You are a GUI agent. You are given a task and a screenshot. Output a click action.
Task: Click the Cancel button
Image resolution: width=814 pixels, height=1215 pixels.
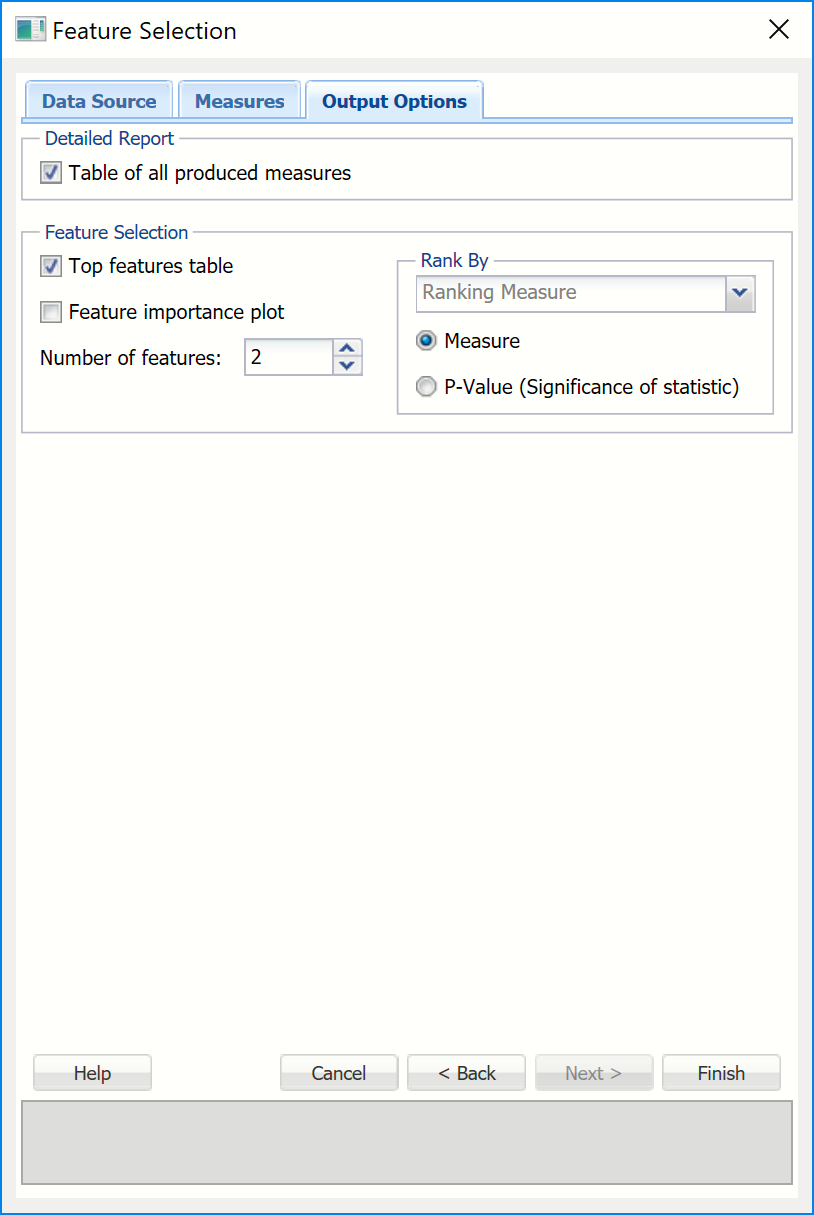click(x=338, y=1072)
